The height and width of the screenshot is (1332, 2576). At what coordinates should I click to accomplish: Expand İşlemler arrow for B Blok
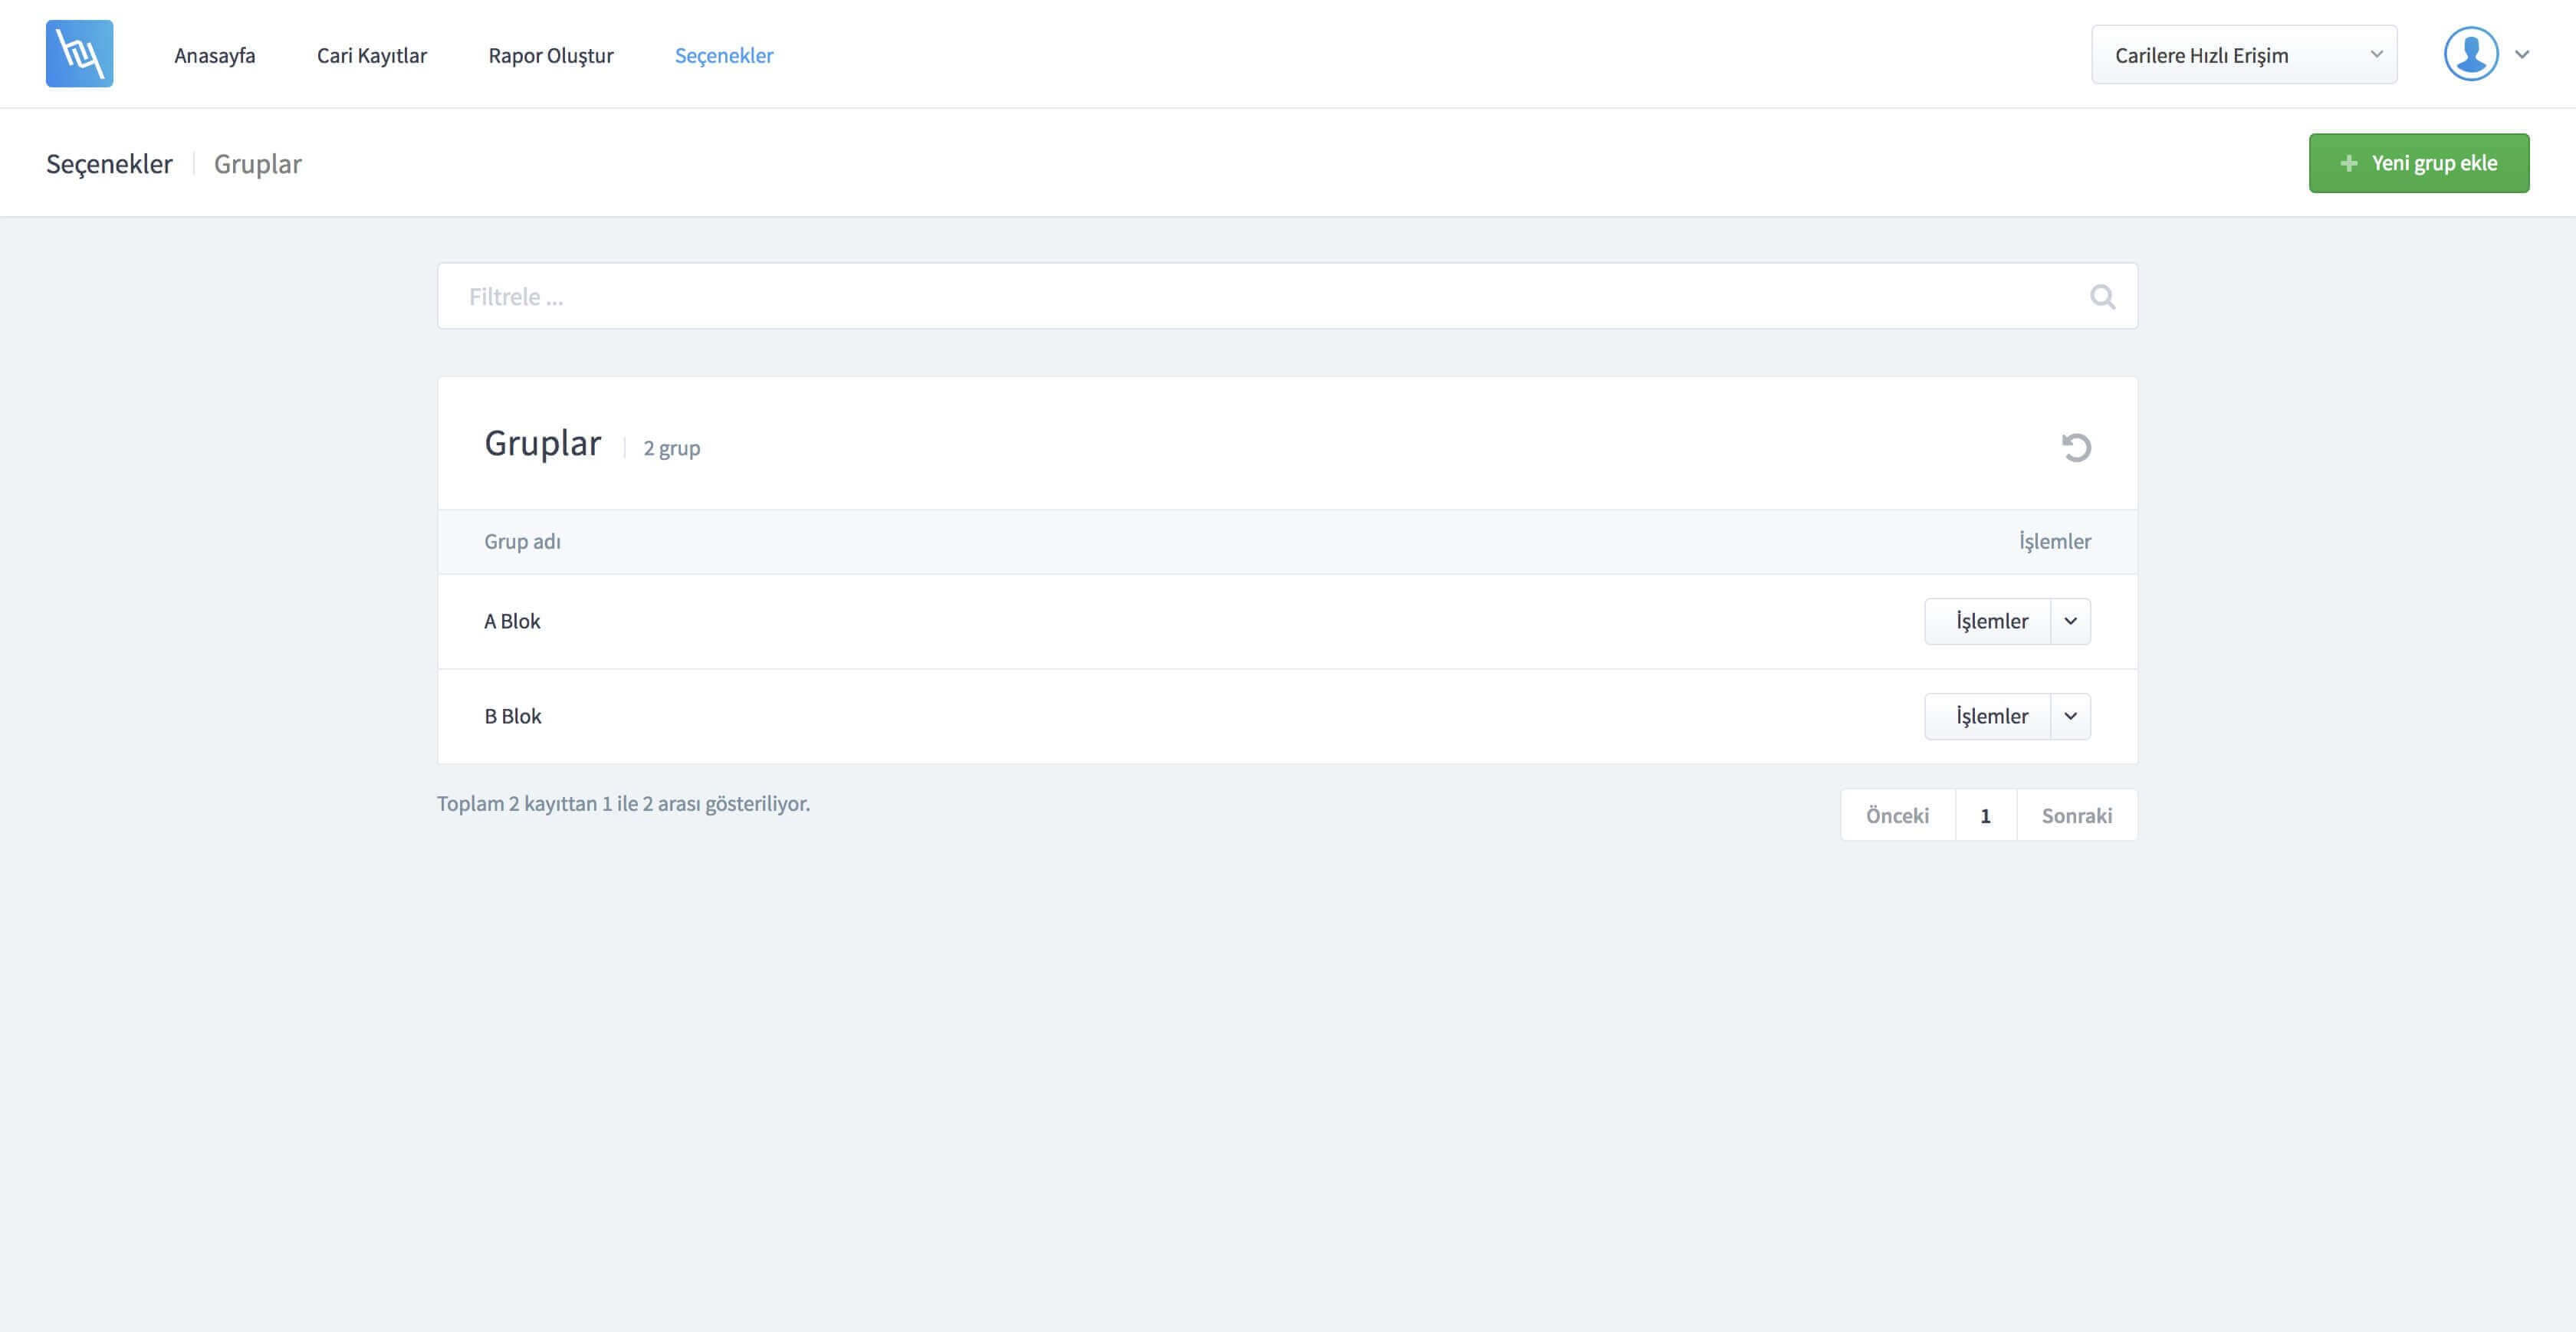2070,716
